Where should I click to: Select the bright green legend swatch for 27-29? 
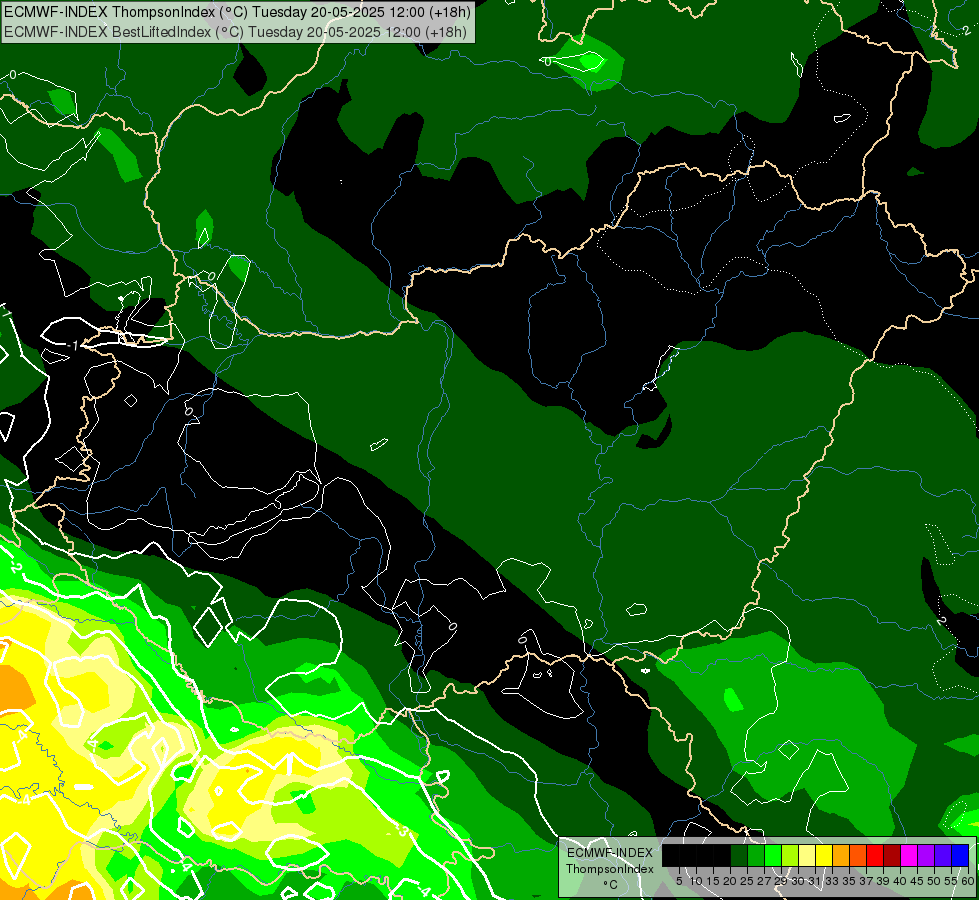click(x=773, y=855)
